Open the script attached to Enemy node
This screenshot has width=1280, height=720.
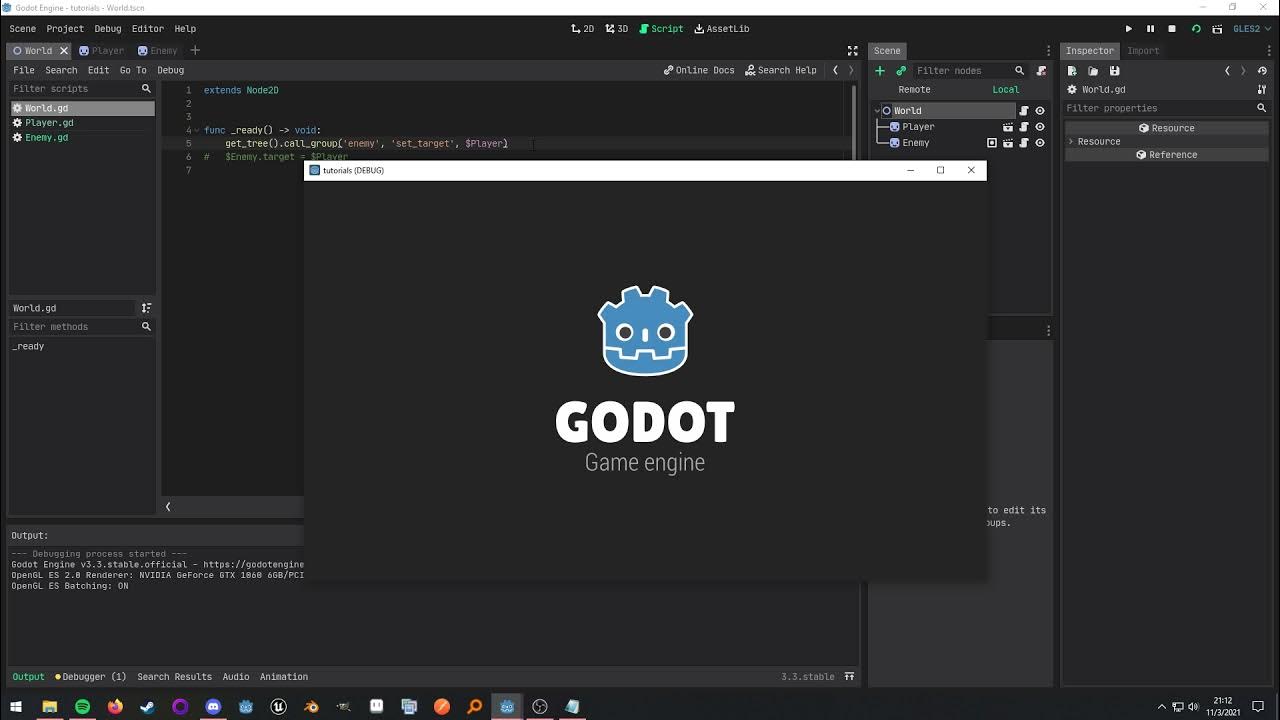click(1024, 143)
